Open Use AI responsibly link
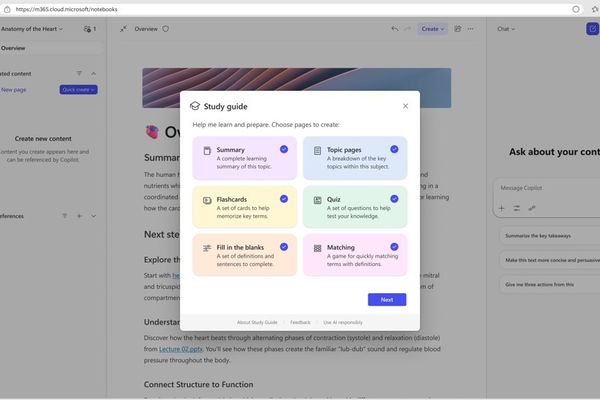This screenshot has height=400, width=600. (x=343, y=322)
